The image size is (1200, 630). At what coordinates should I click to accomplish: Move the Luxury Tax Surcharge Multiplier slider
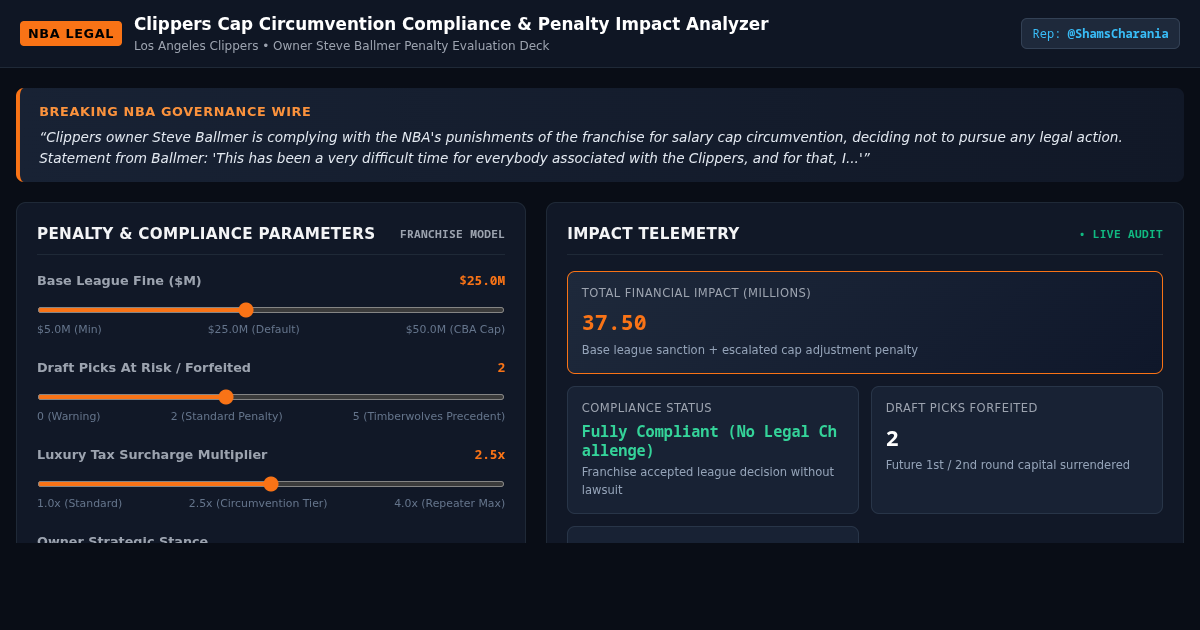[271, 484]
